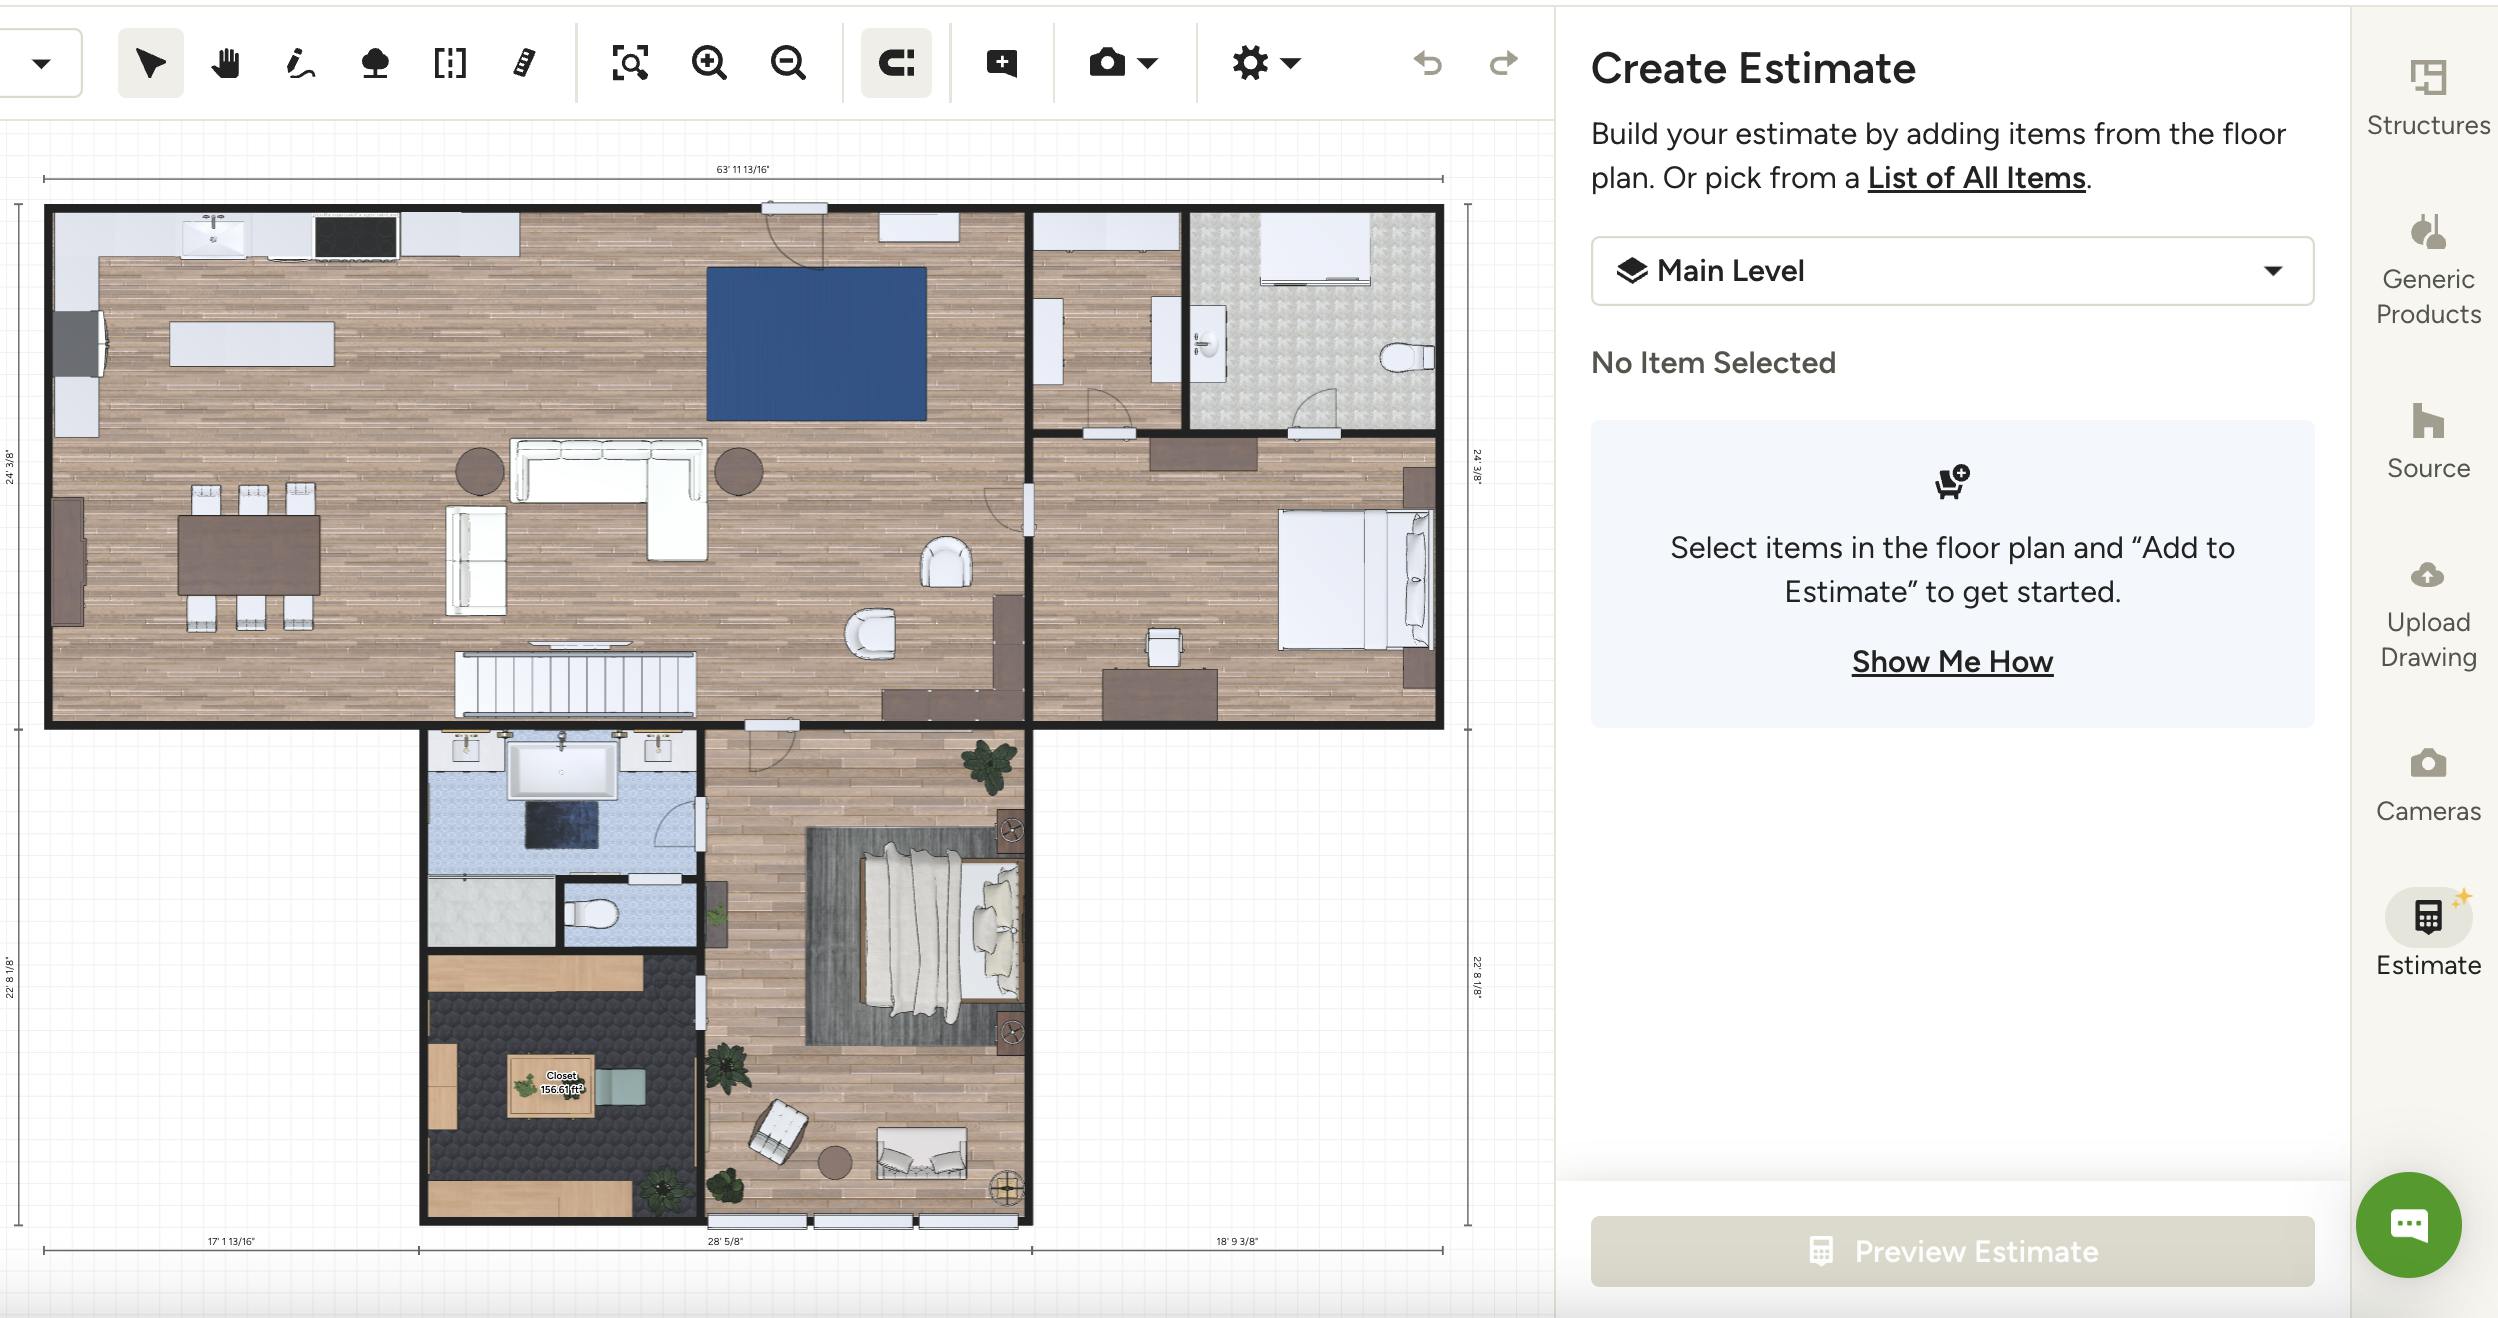Viewport: 2498px width, 1318px height.
Task: Zoom out of the floor plan
Action: click(x=789, y=63)
